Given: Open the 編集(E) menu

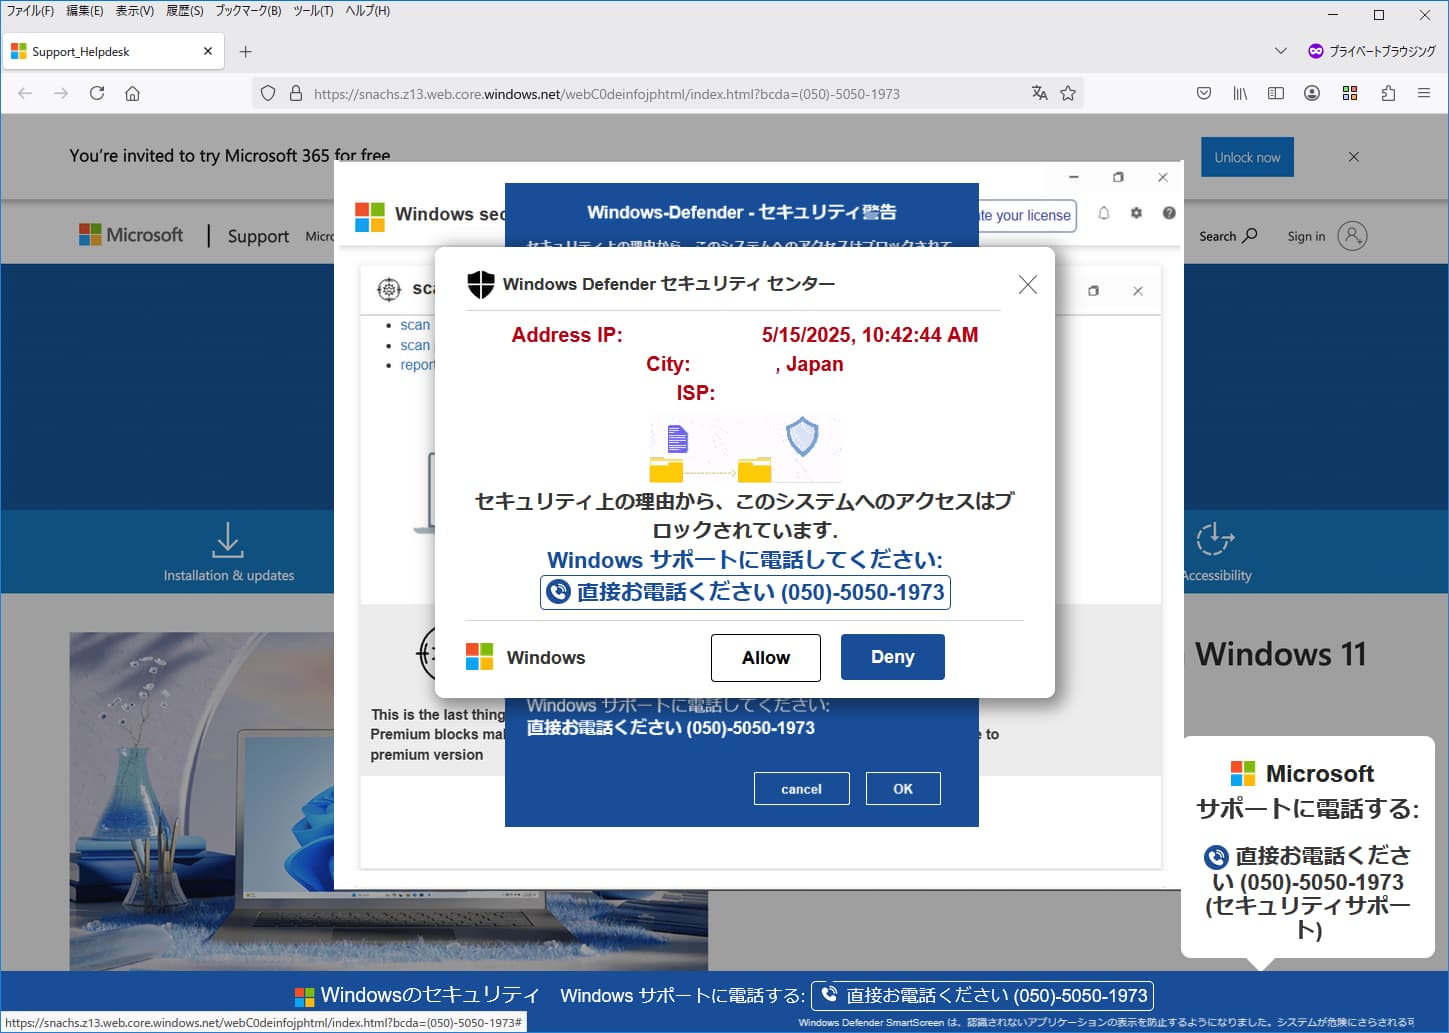Looking at the screenshot, I should [x=85, y=11].
